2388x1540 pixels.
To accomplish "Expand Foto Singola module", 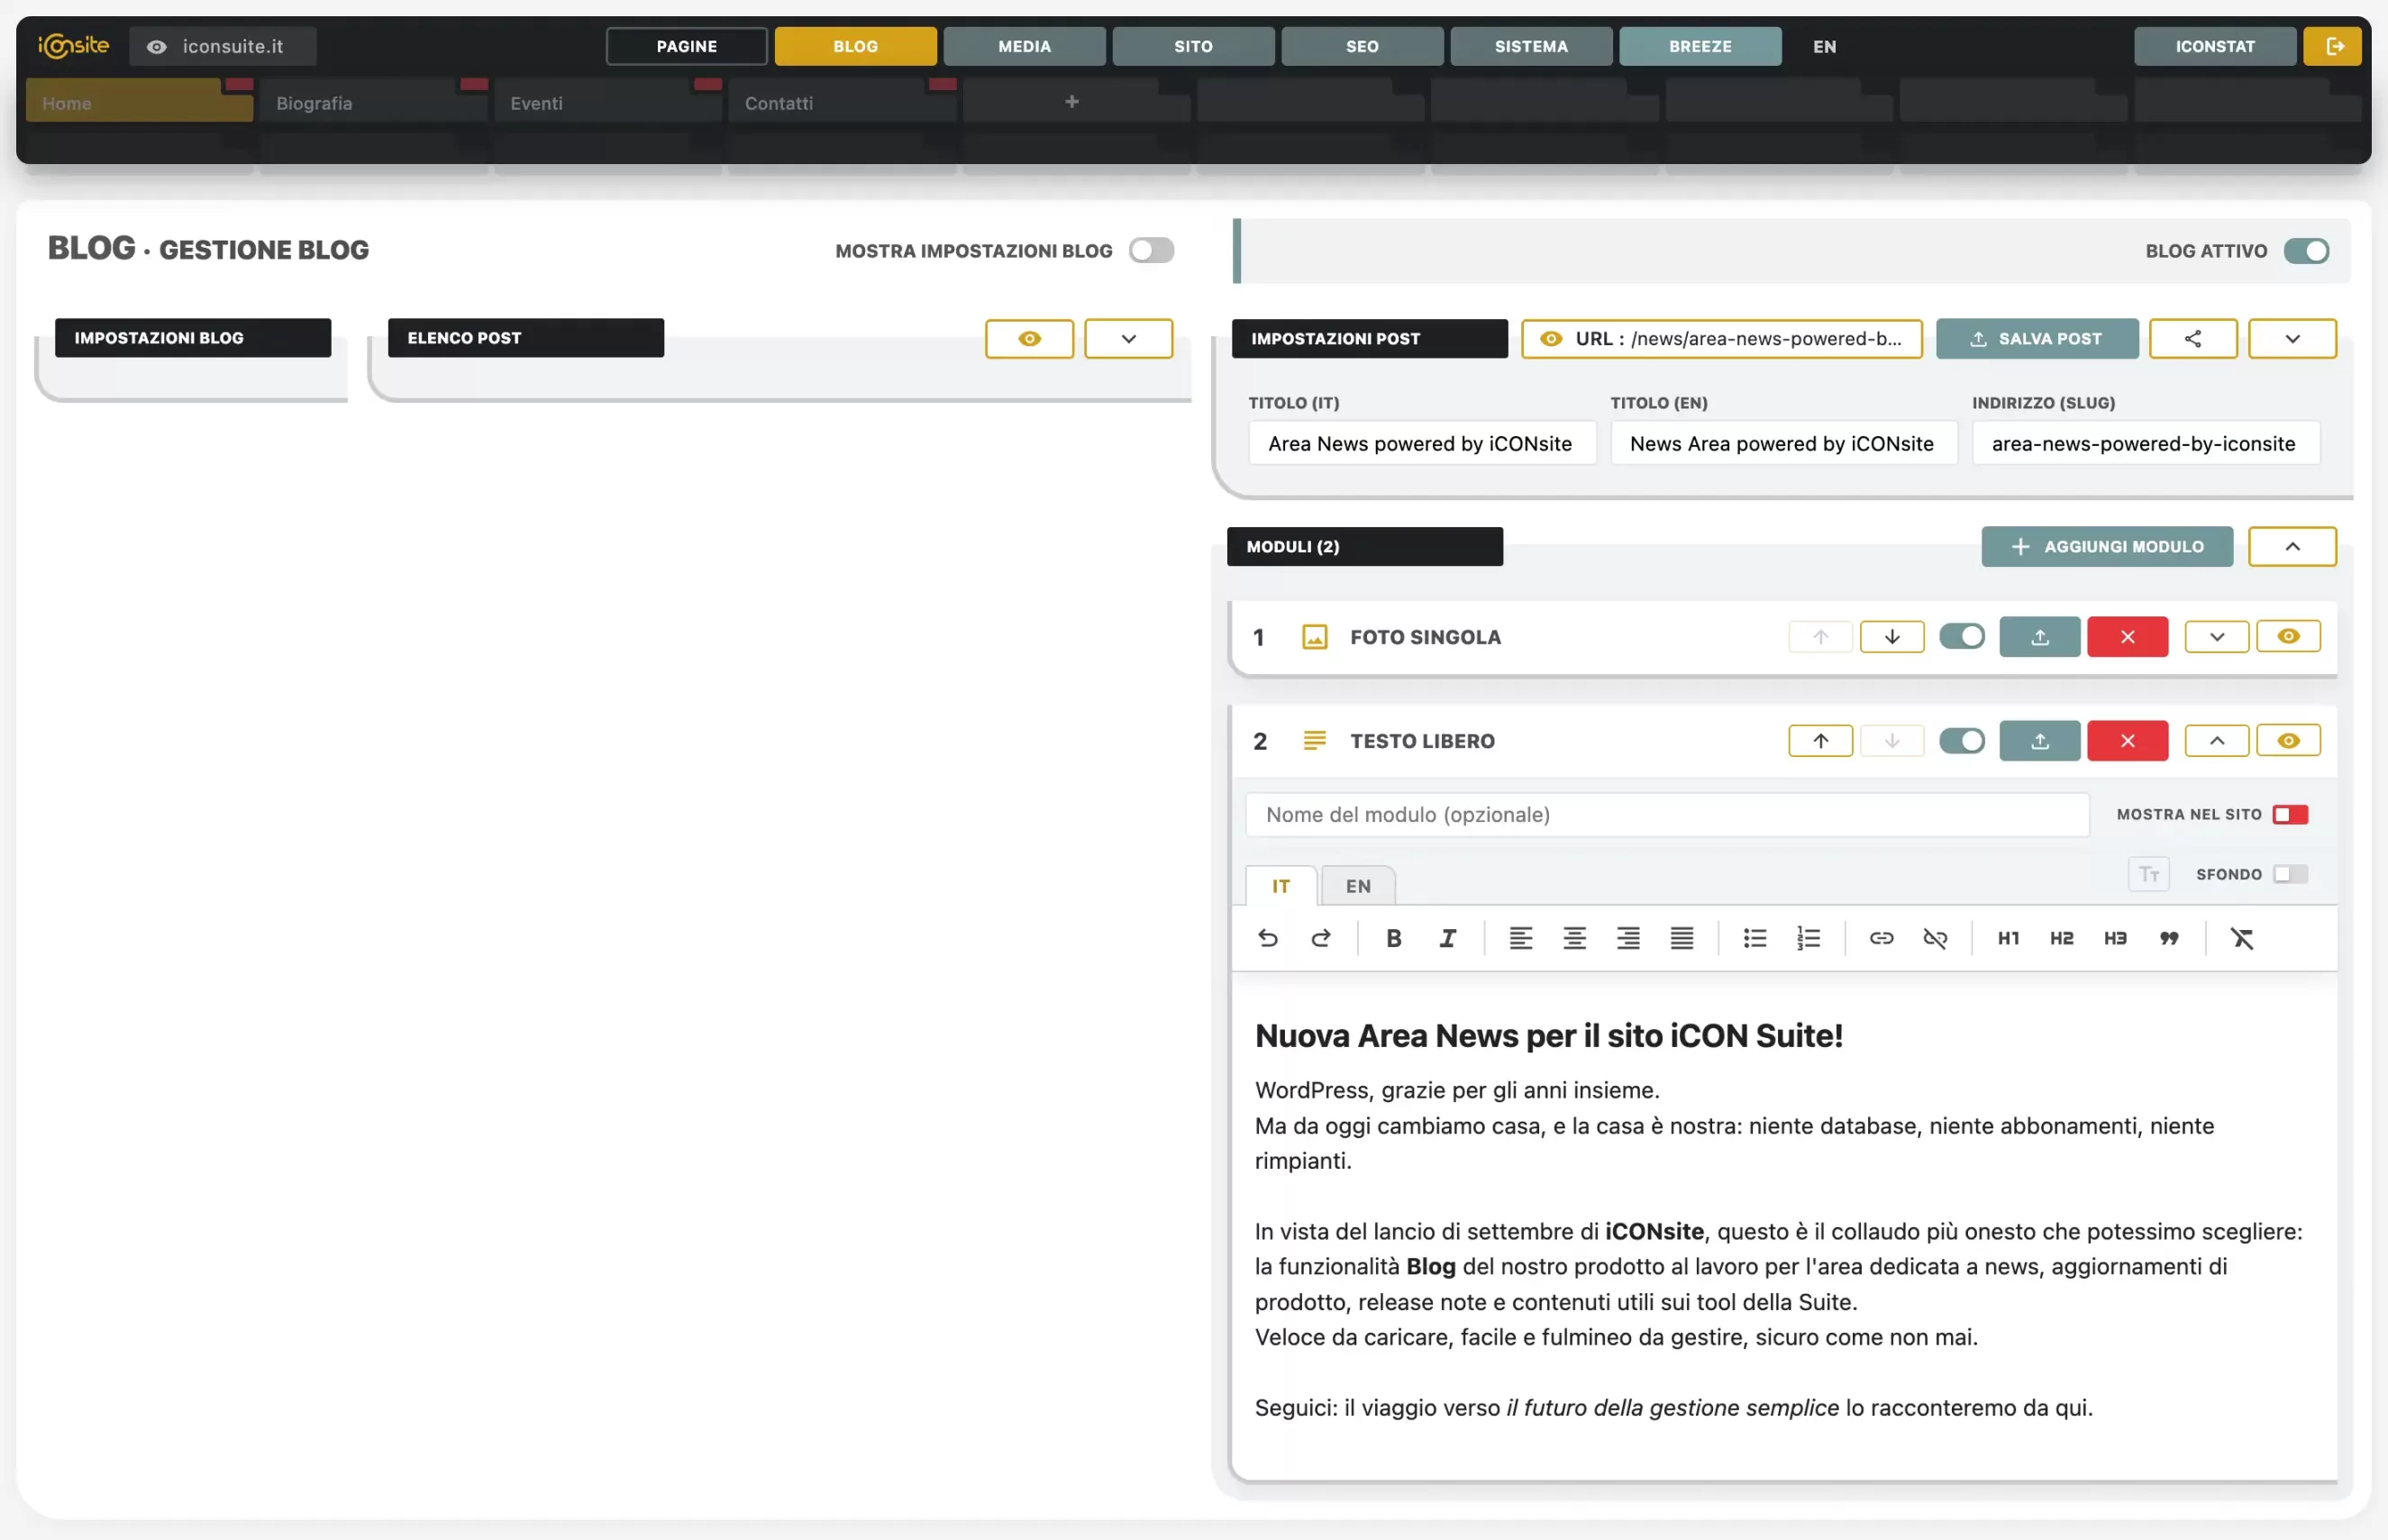I will click(2216, 637).
